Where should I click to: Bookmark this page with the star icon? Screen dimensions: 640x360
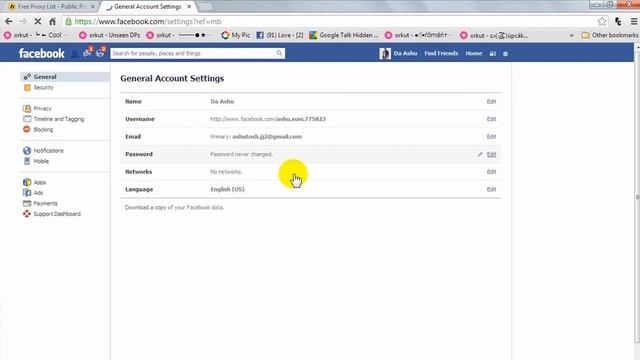pyautogui.click(x=602, y=22)
